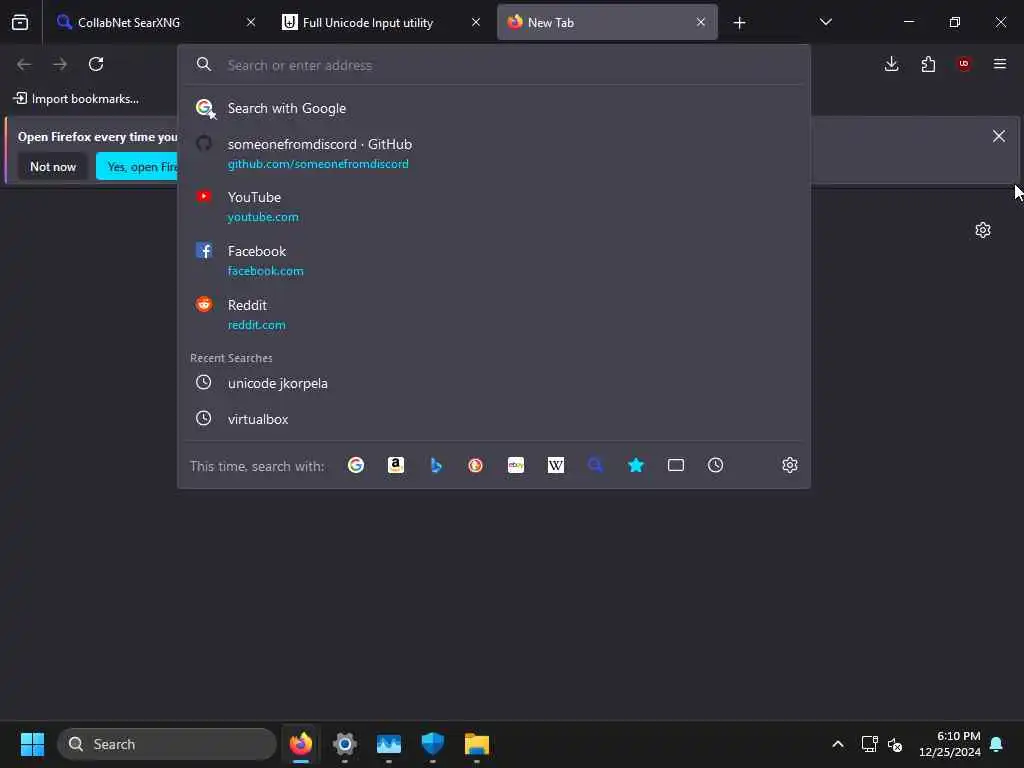Switch to Full Unicode Input utility tab
The width and height of the screenshot is (1024, 768).
coord(381,22)
